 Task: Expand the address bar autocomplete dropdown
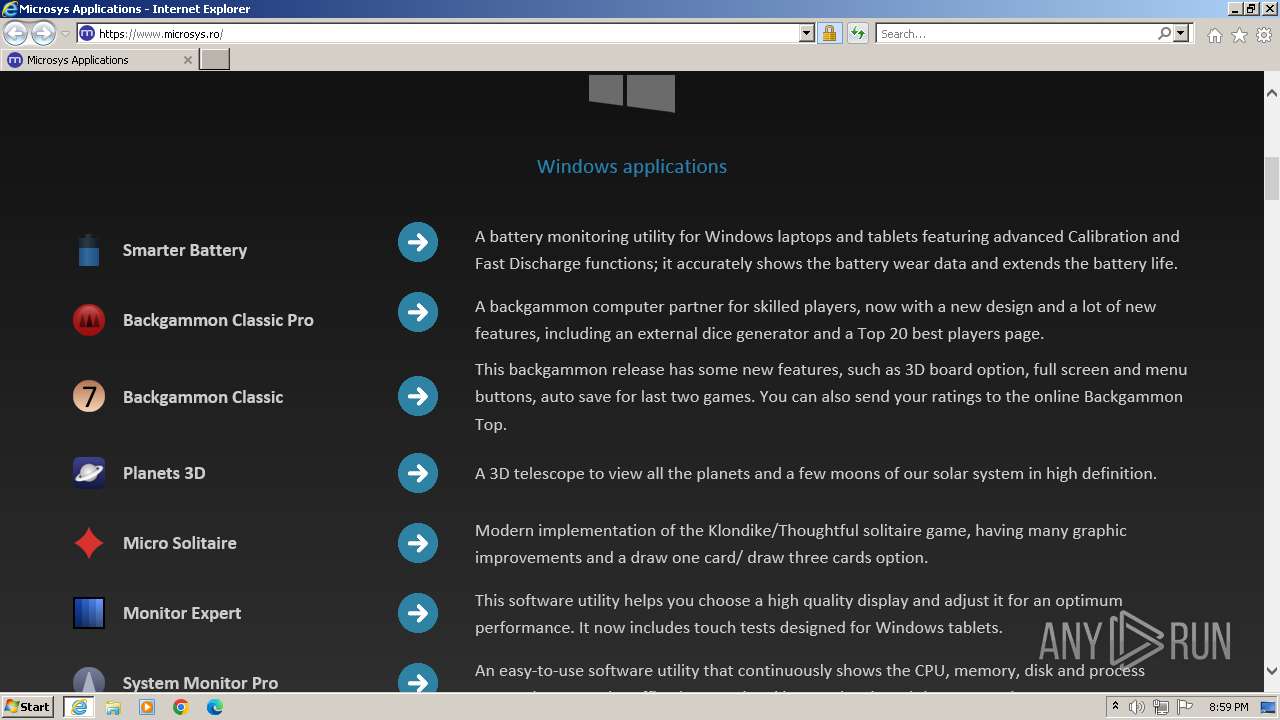[x=807, y=33]
